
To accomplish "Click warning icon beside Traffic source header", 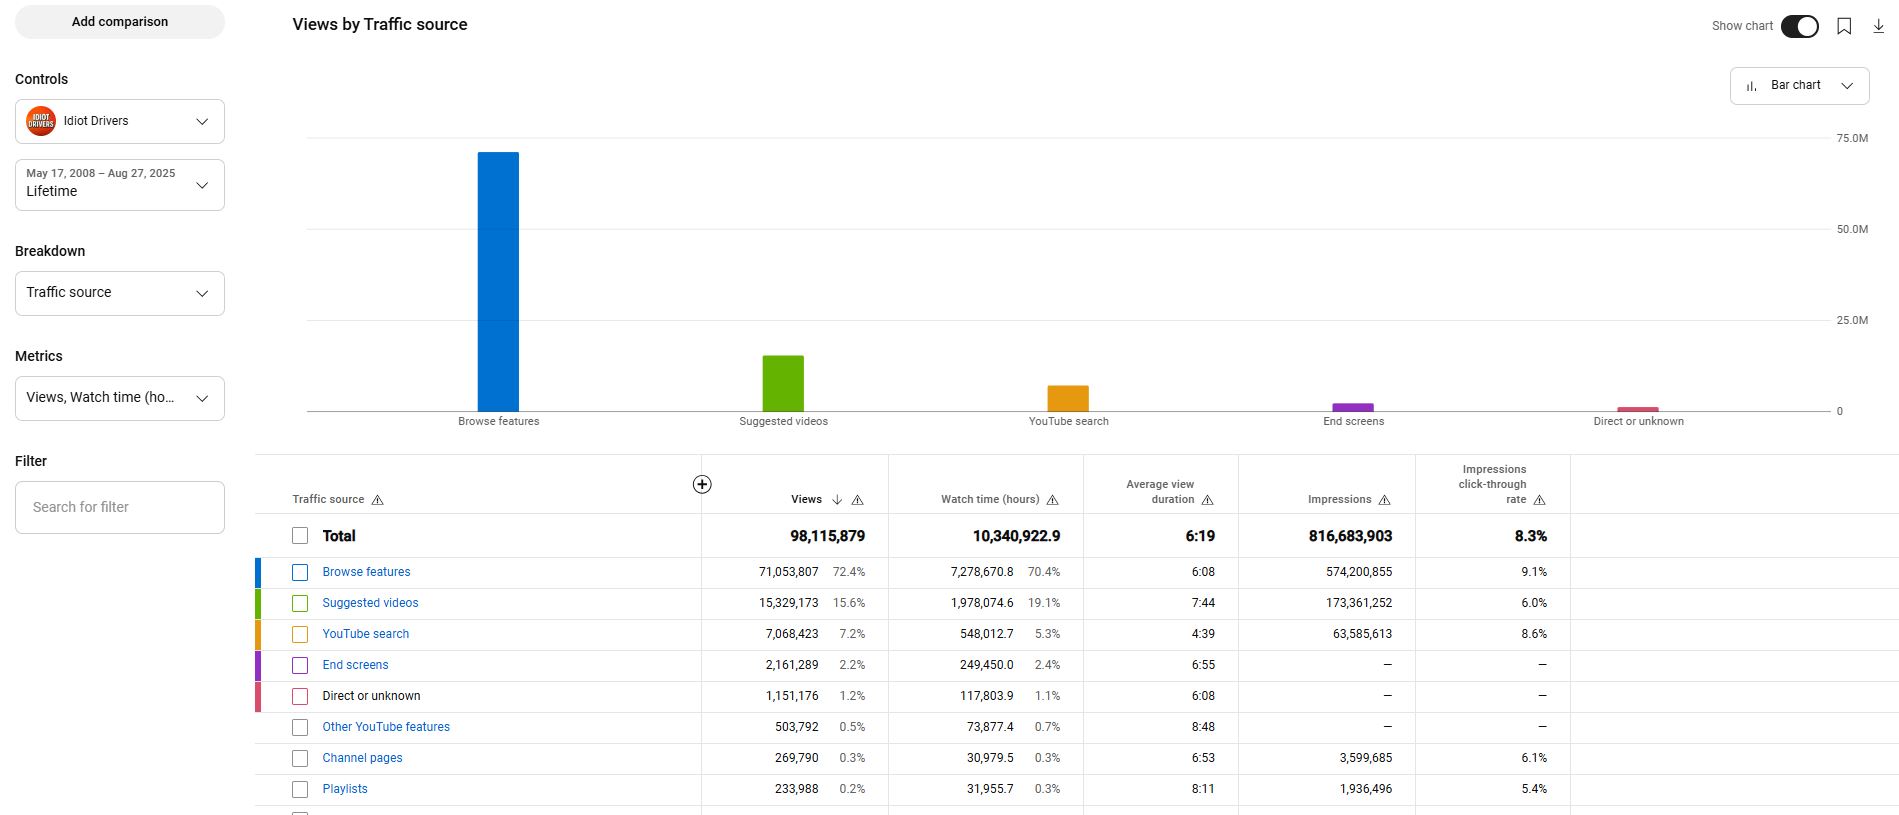I will click(377, 500).
